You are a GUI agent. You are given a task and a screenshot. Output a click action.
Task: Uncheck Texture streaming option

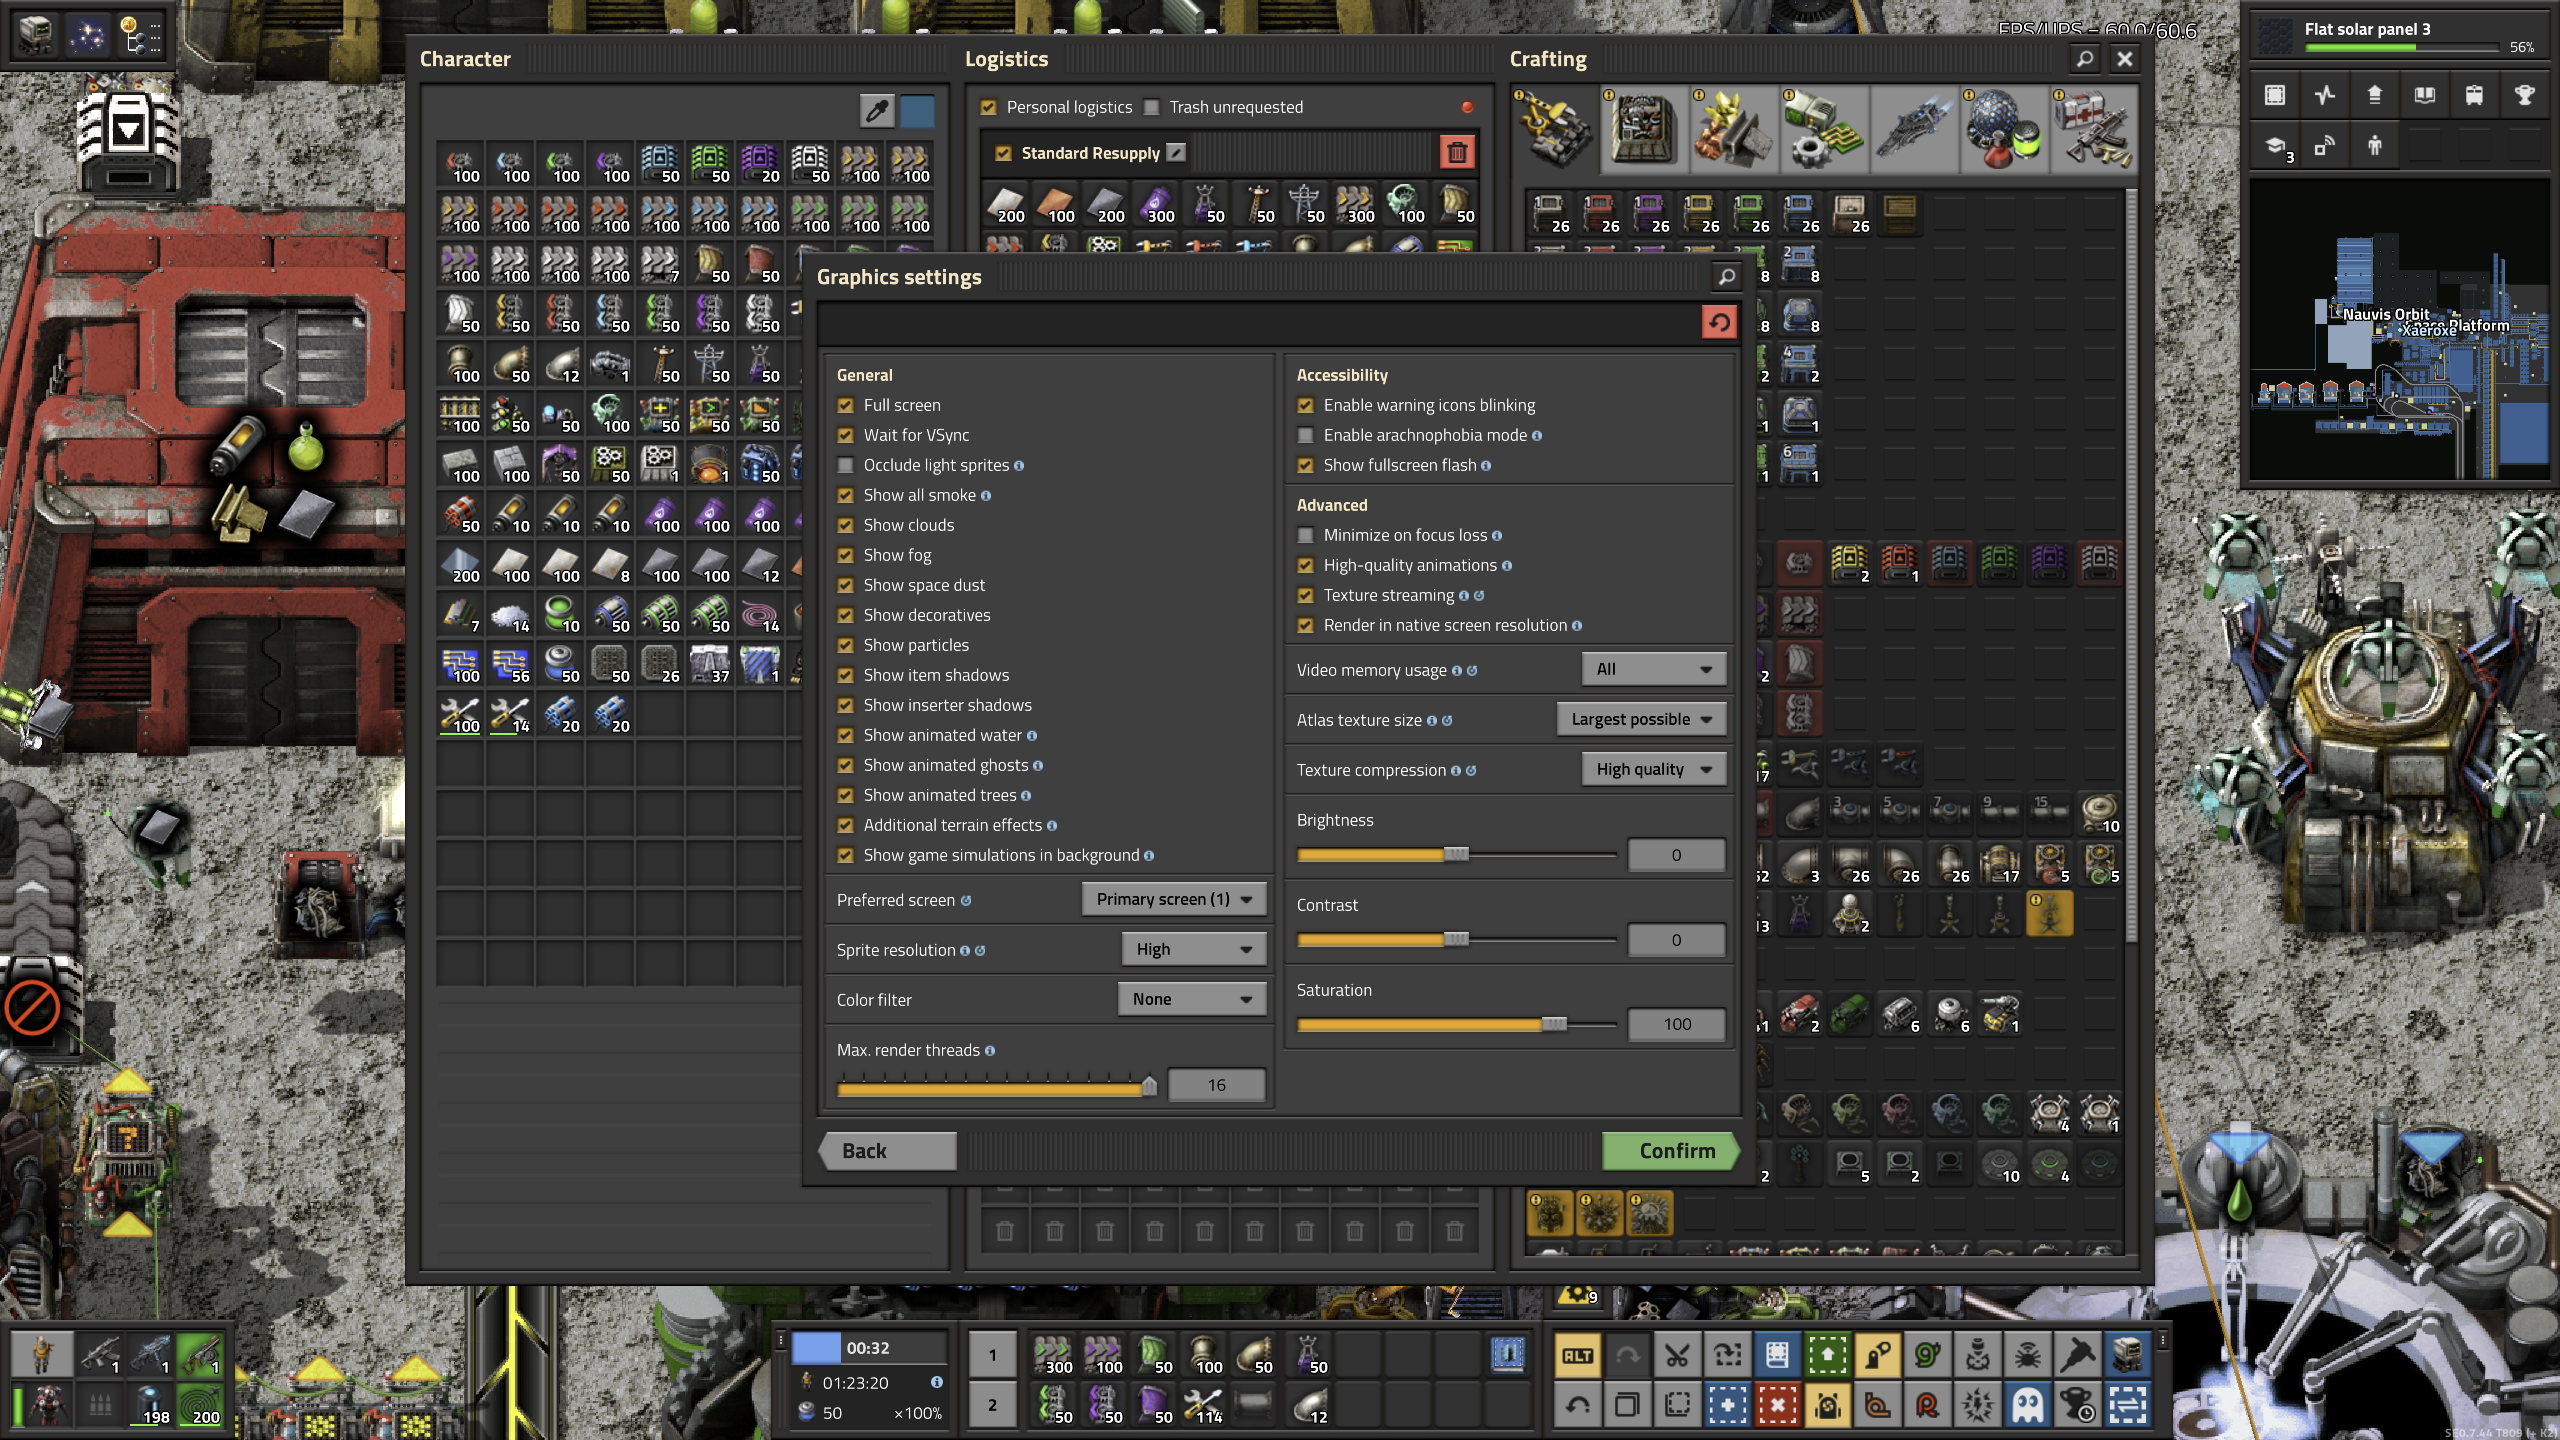pos(1306,595)
